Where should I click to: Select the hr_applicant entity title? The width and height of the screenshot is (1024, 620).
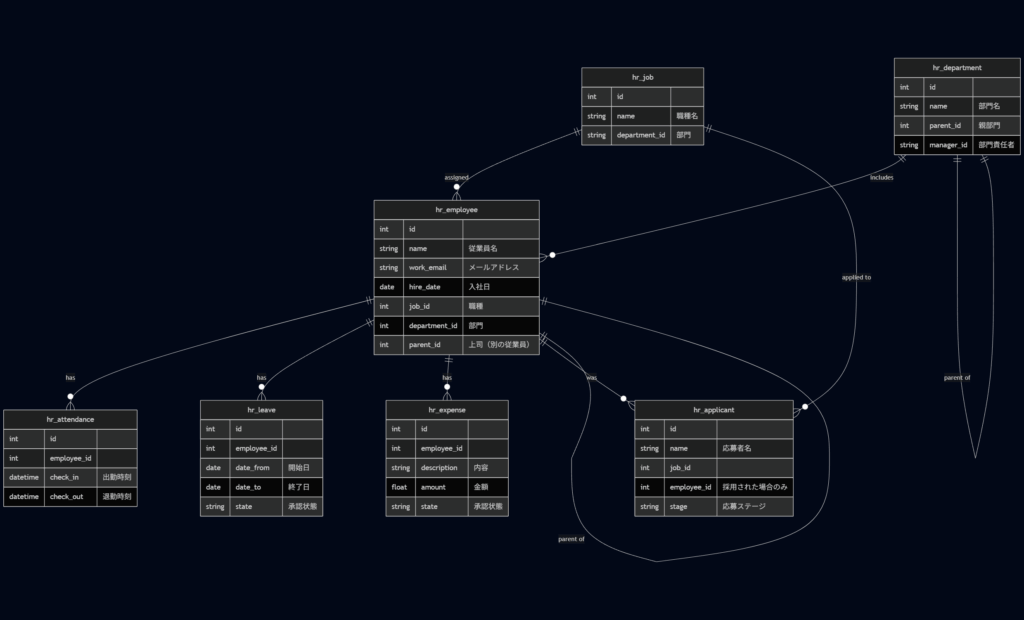(714, 410)
